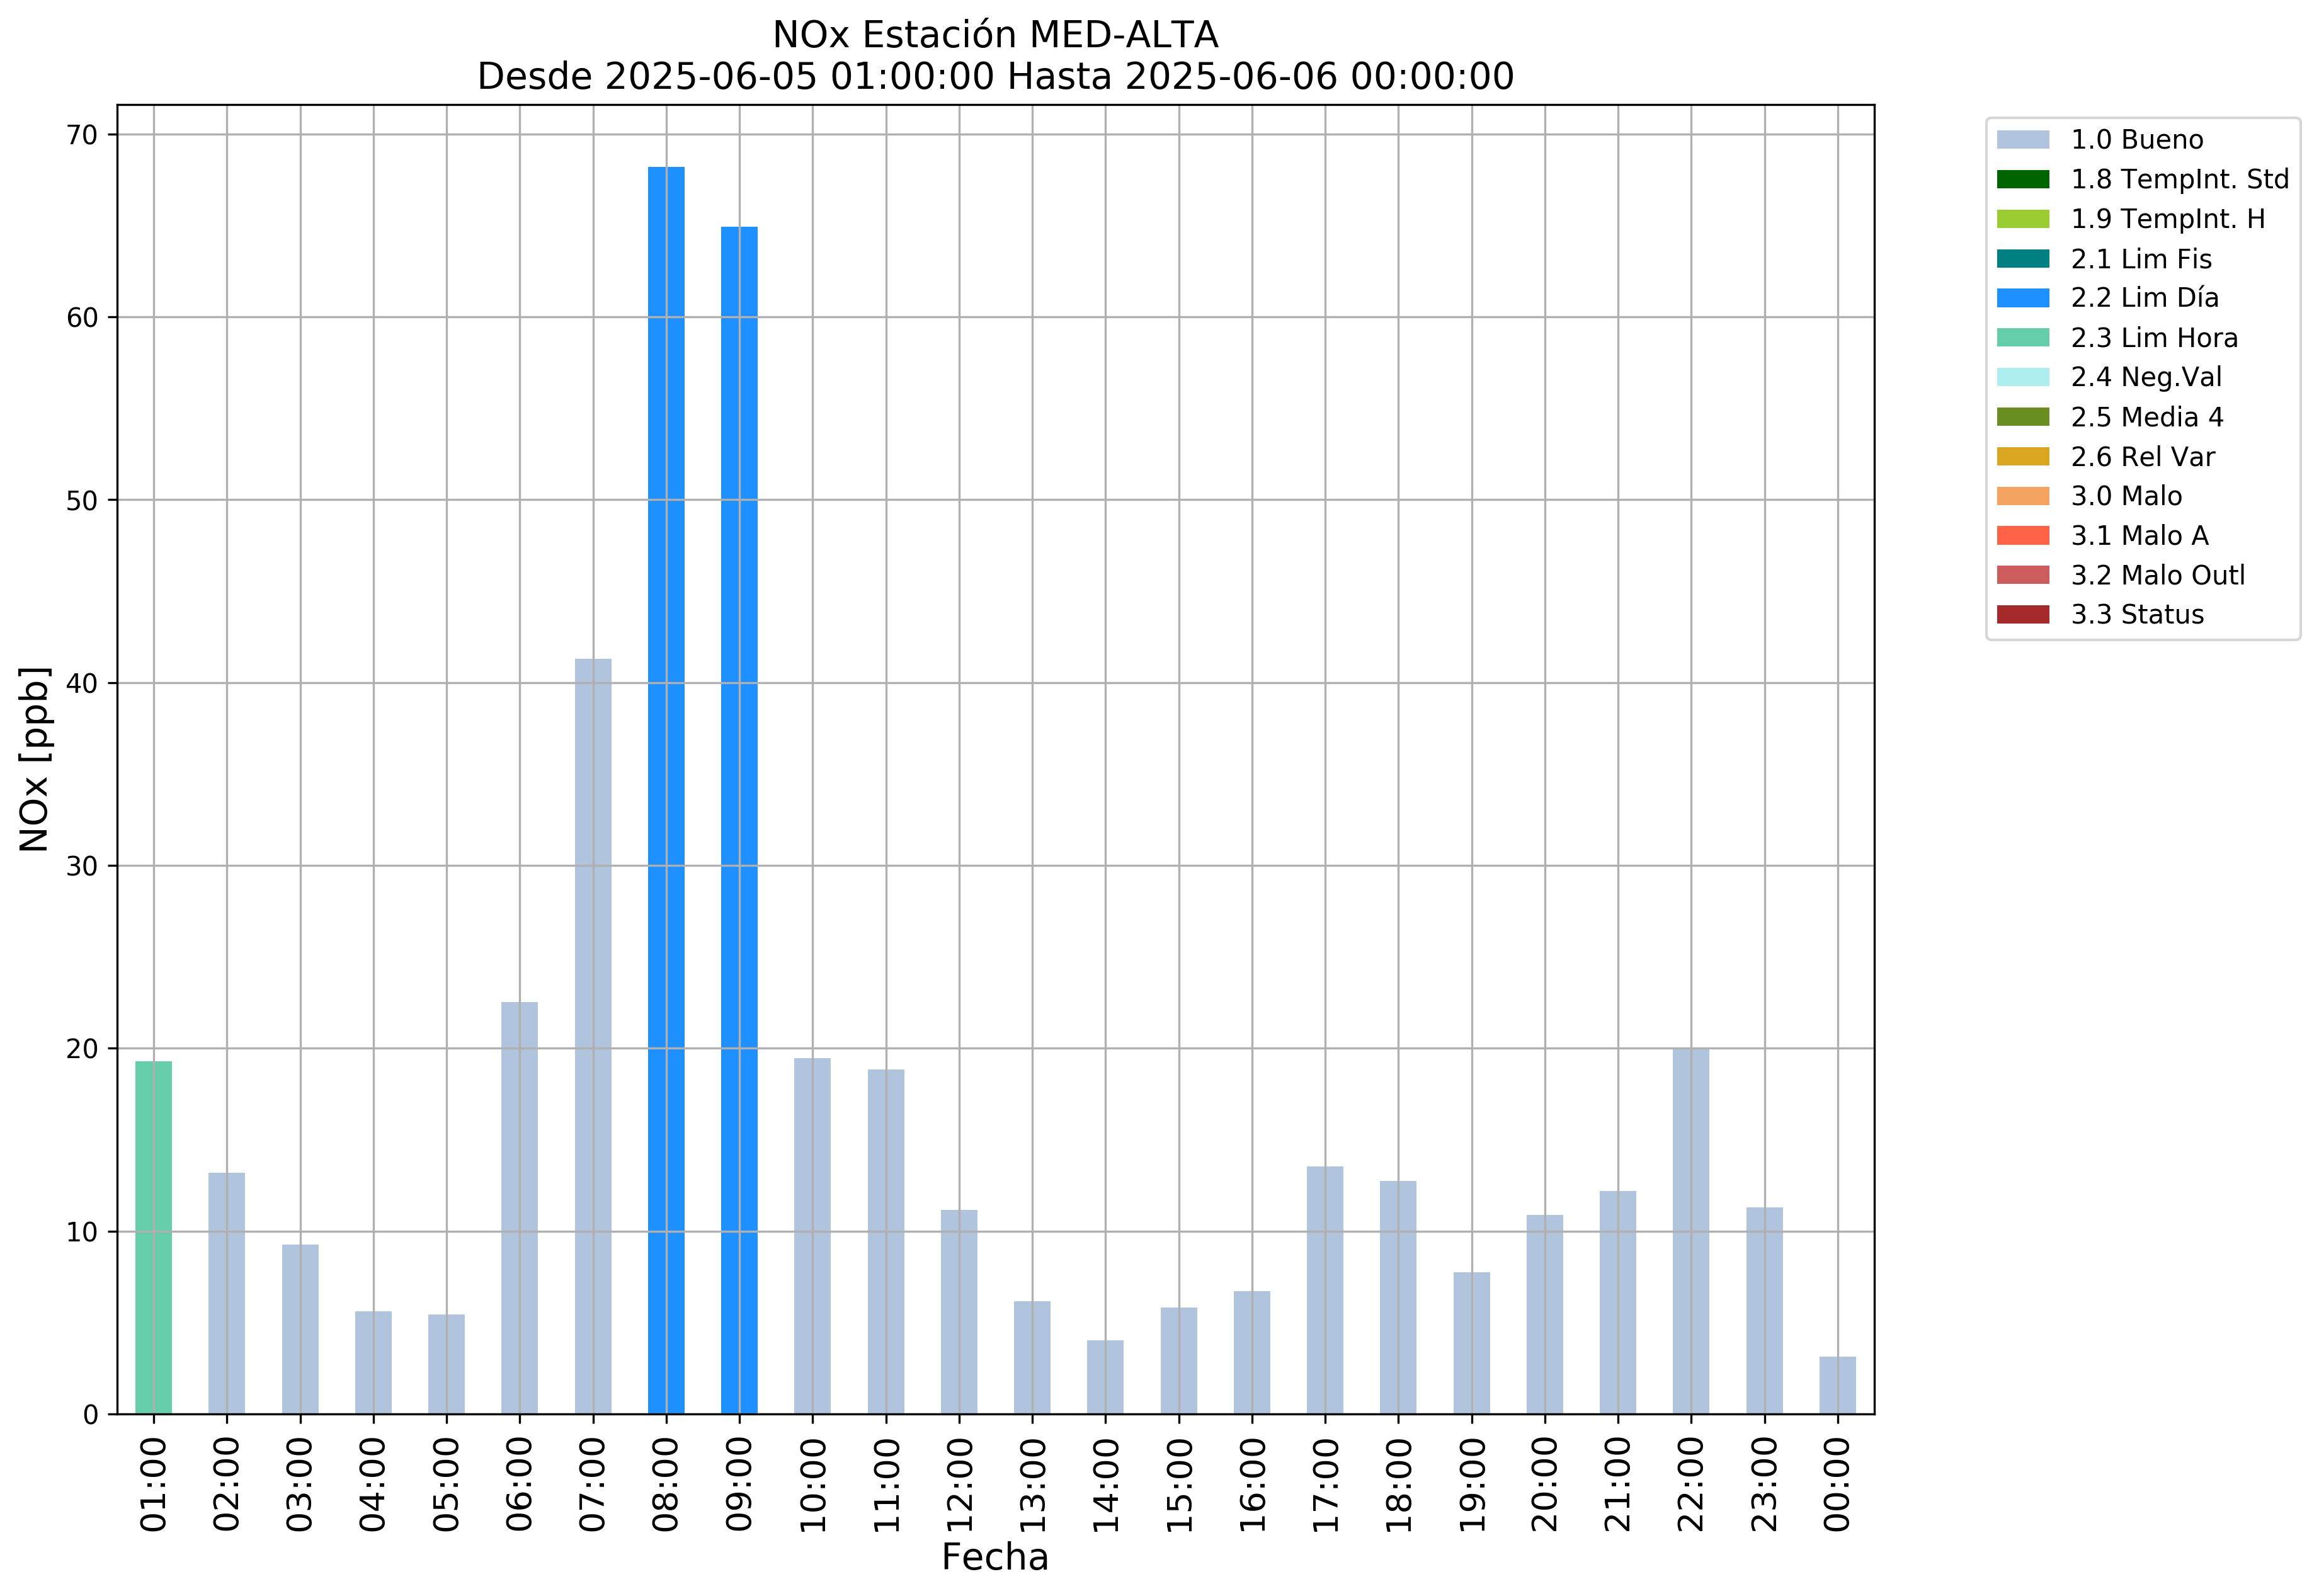Image resolution: width=2319 pixels, height=1596 pixels.
Task: Click the 2.3 Lim Hora legend swatch
Action: point(2022,338)
